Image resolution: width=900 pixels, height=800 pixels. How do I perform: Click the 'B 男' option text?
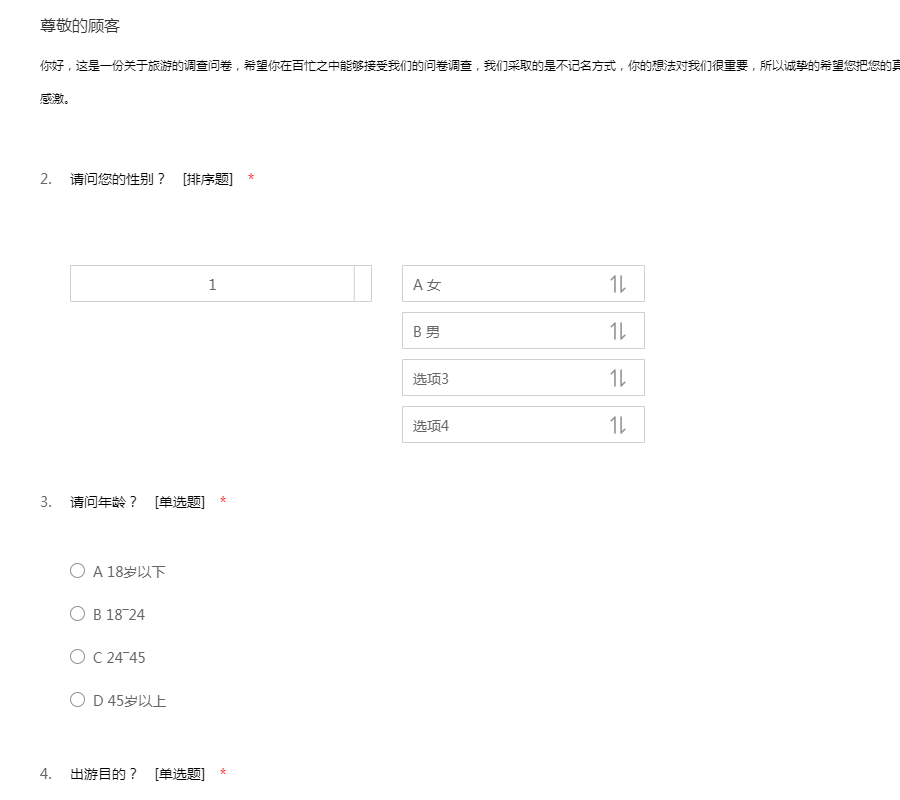pyautogui.click(x=427, y=332)
